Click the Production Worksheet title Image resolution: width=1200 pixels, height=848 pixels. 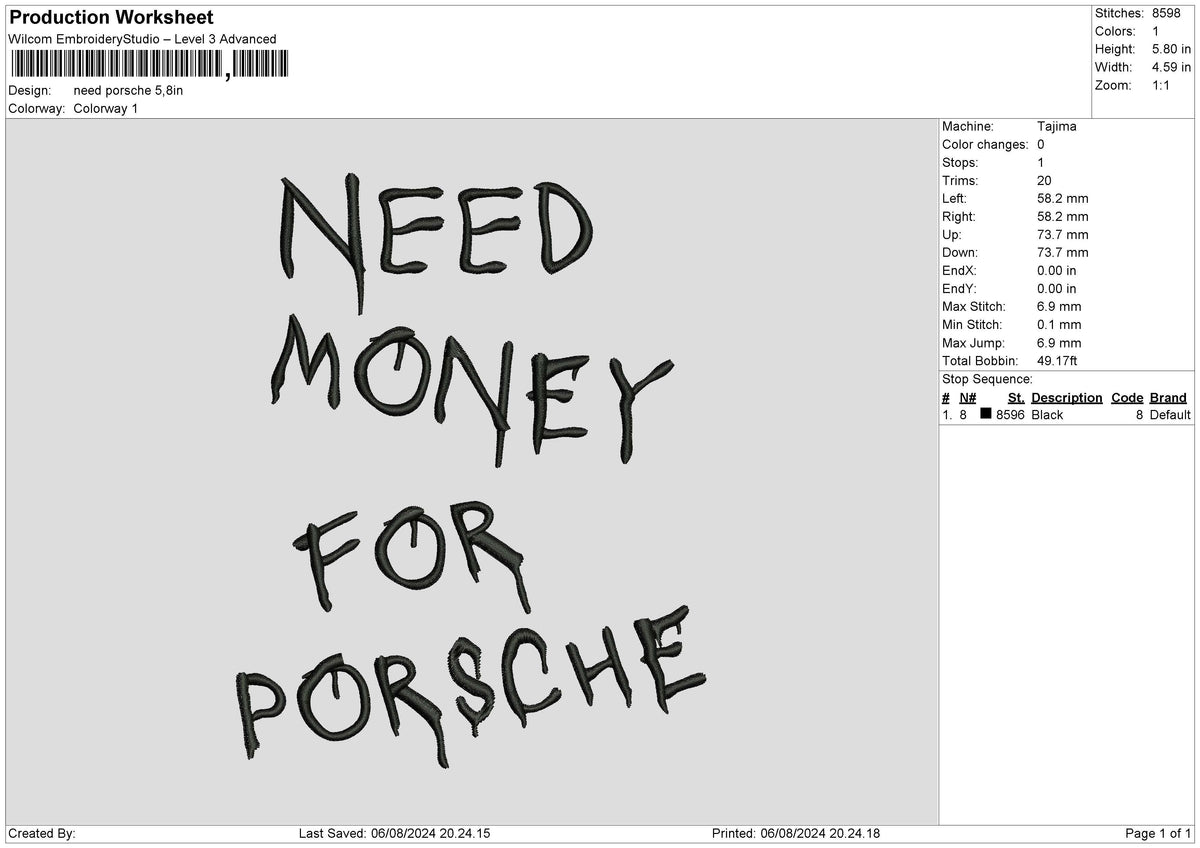pos(110,18)
